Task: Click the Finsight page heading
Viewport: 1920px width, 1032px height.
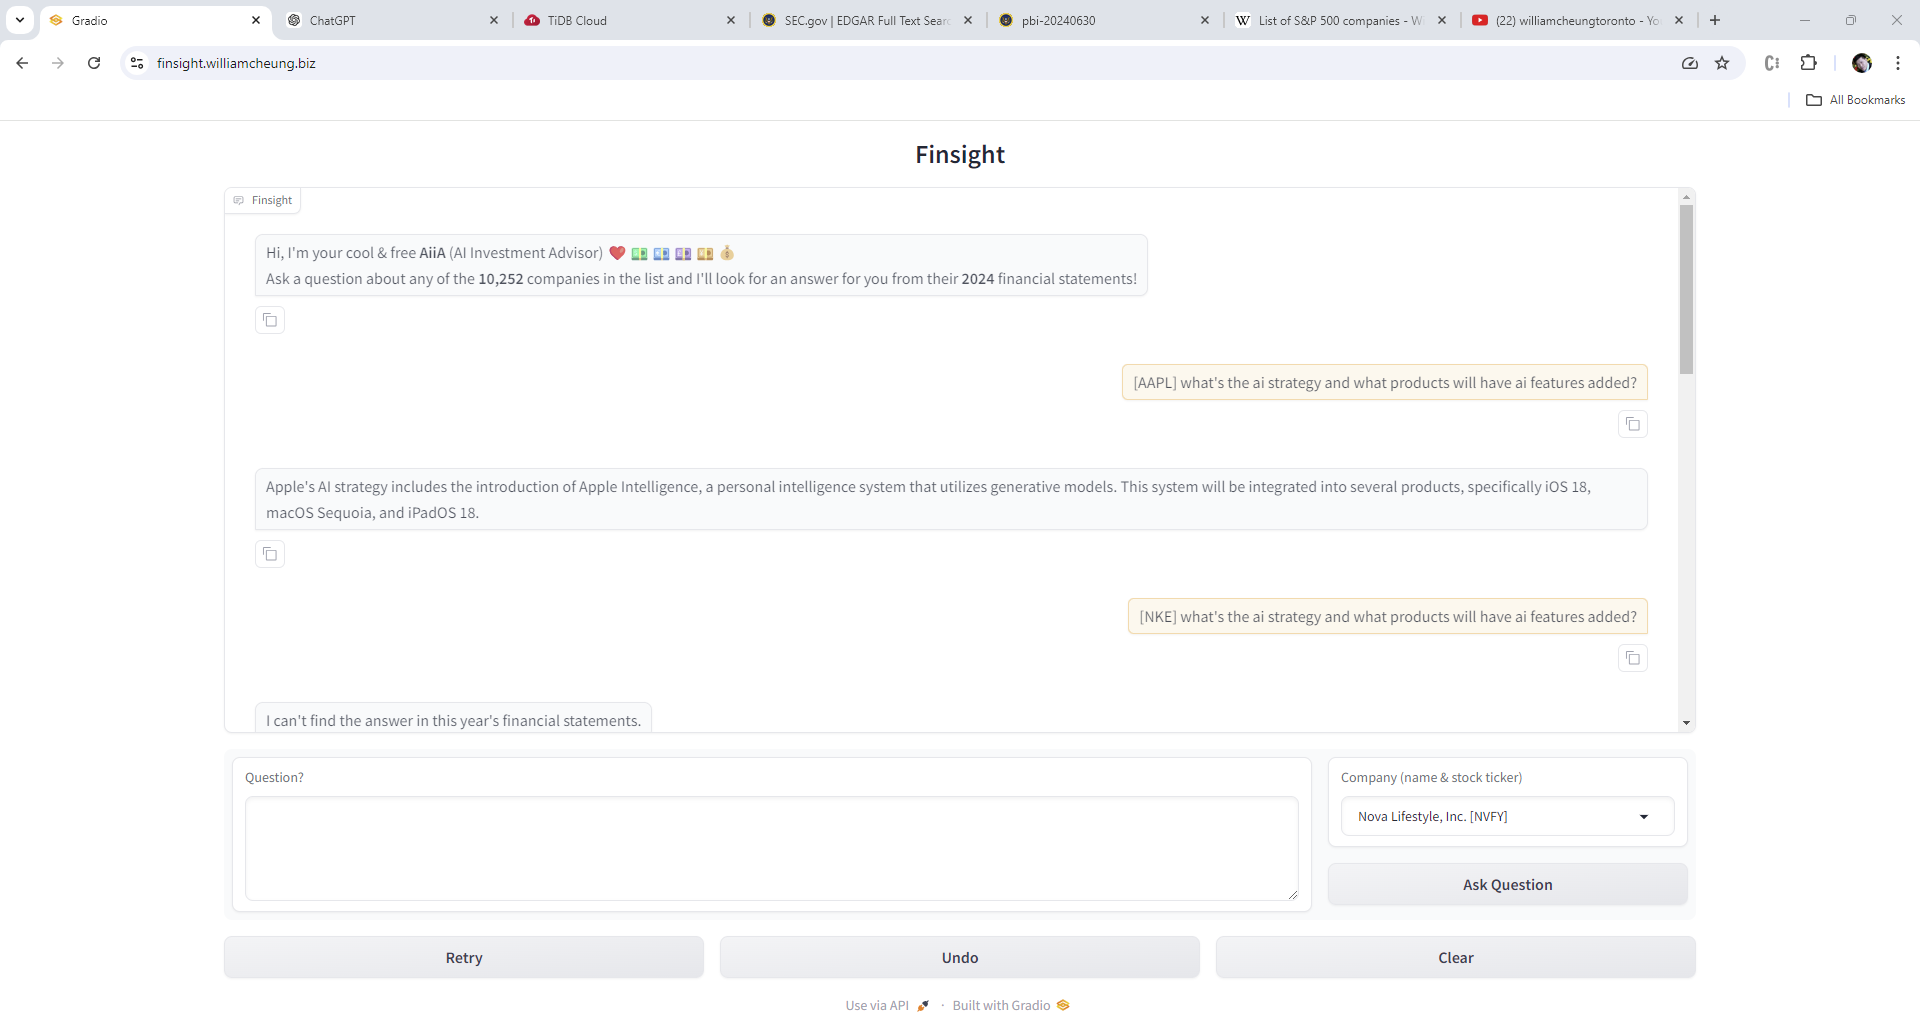Action: (960, 154)
